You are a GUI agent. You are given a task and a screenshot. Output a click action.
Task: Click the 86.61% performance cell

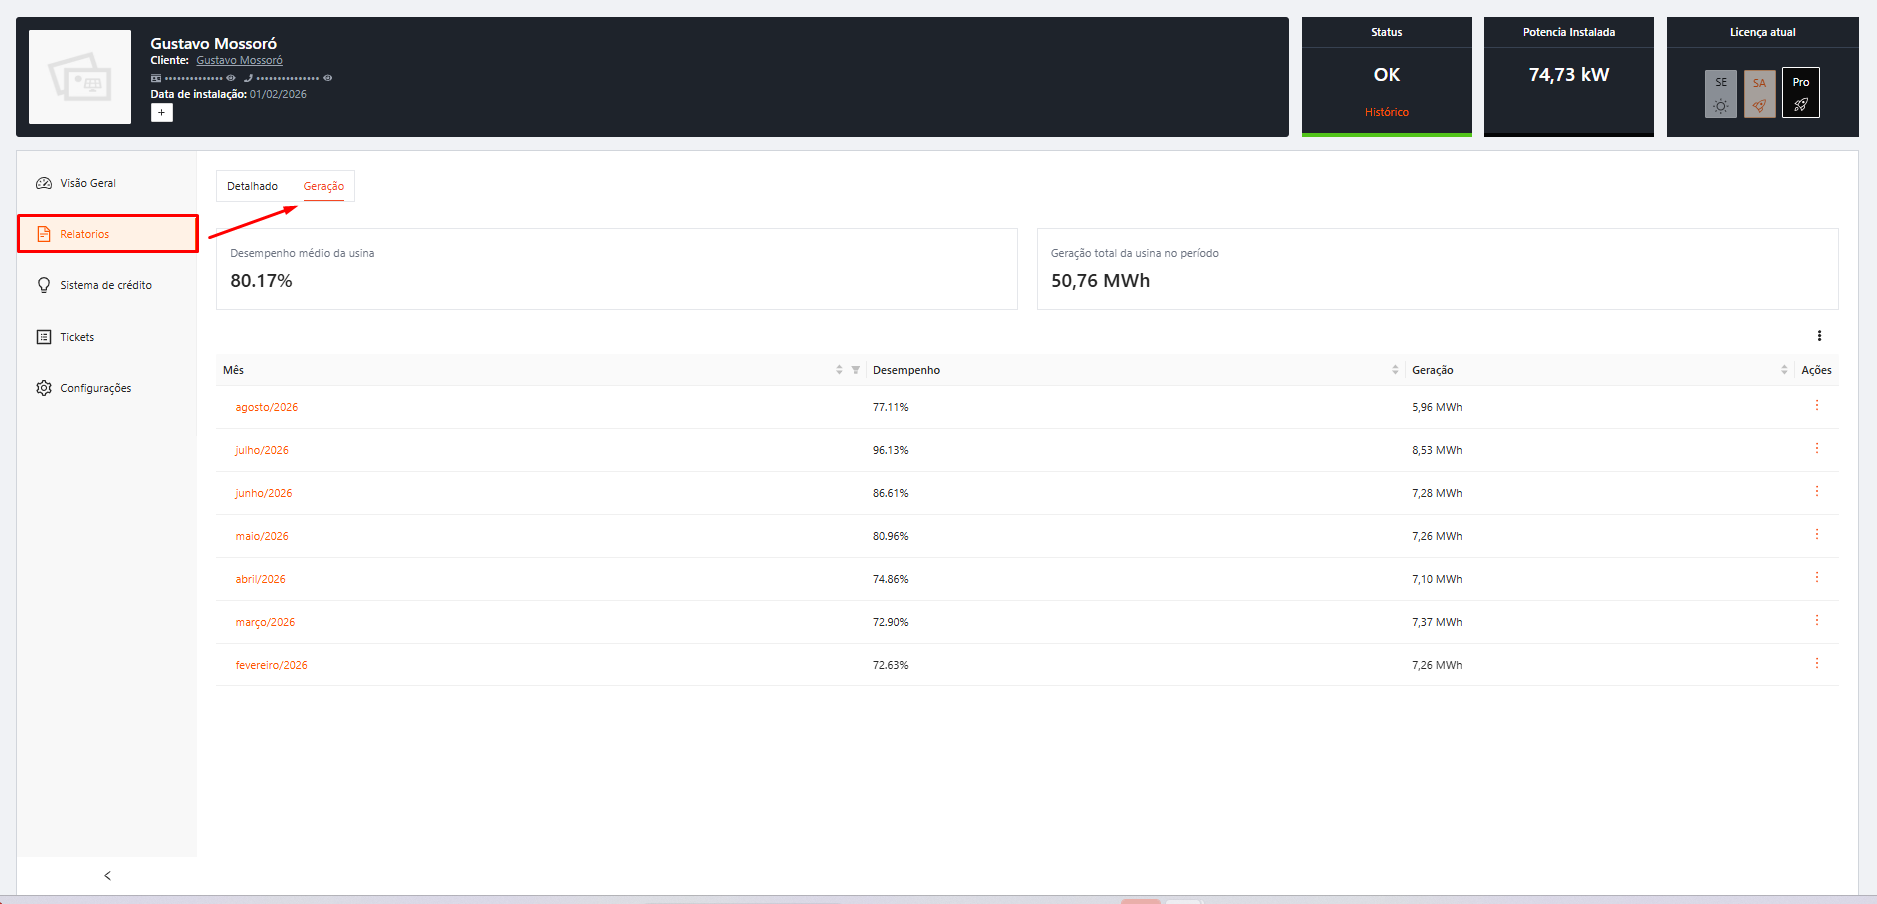point(890,493)
